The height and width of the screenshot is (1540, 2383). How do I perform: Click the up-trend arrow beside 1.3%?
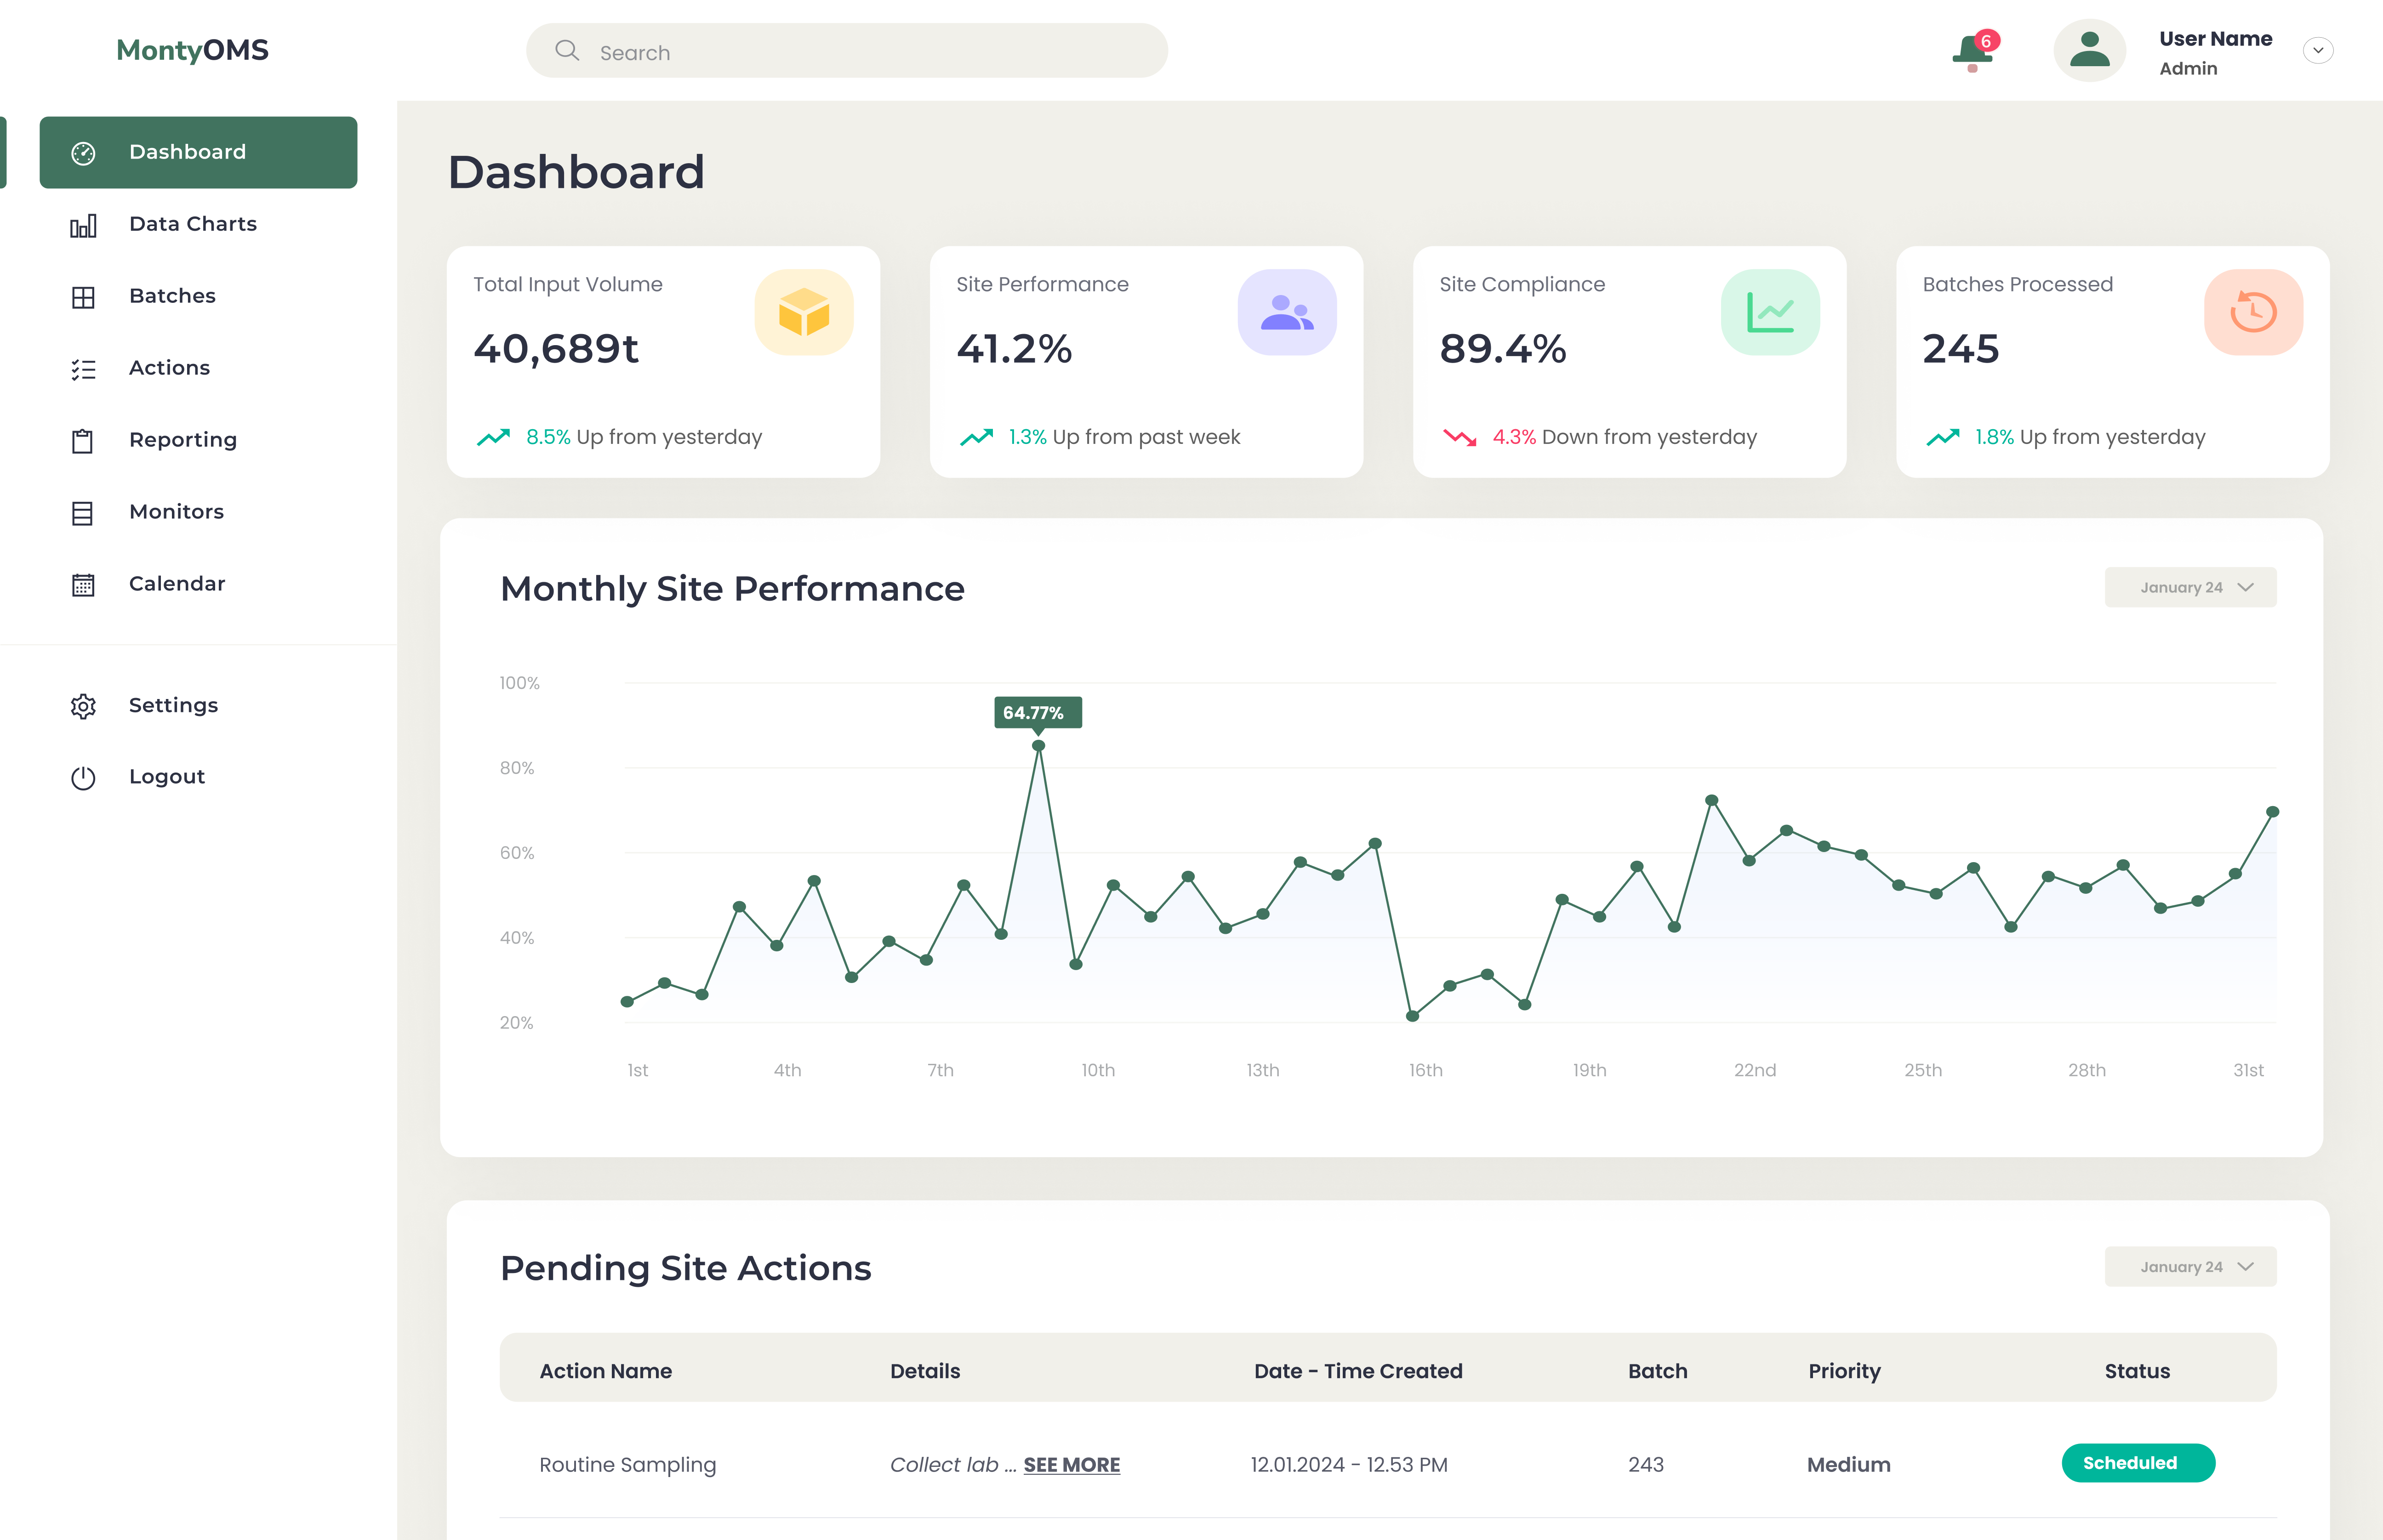coord(976,437)
